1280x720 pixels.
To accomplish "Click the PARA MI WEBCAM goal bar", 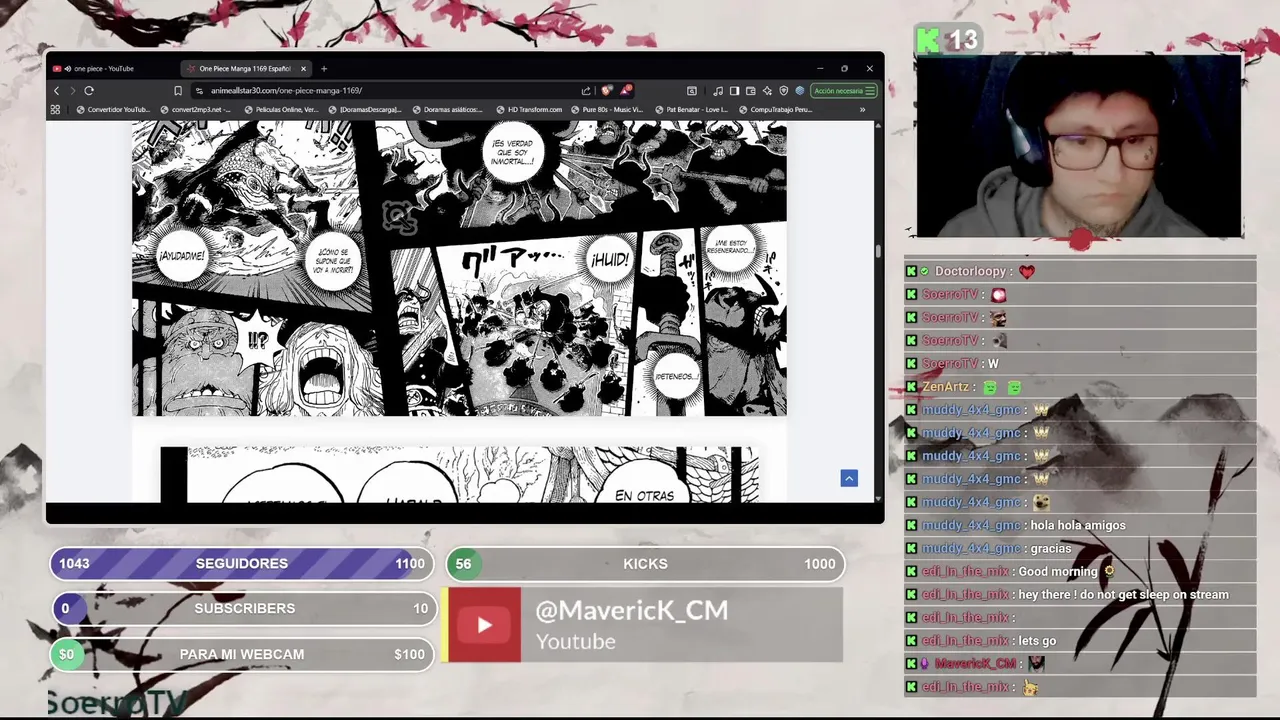I will pos(242,654).
